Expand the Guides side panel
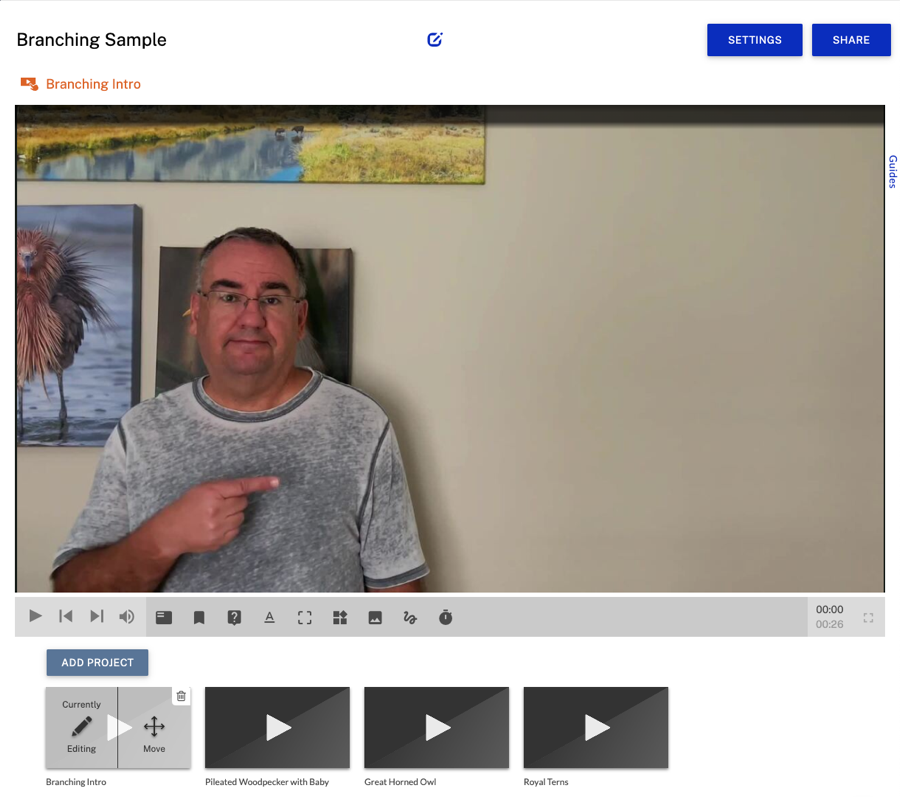 pyautogui.click(x=892, y=171)
